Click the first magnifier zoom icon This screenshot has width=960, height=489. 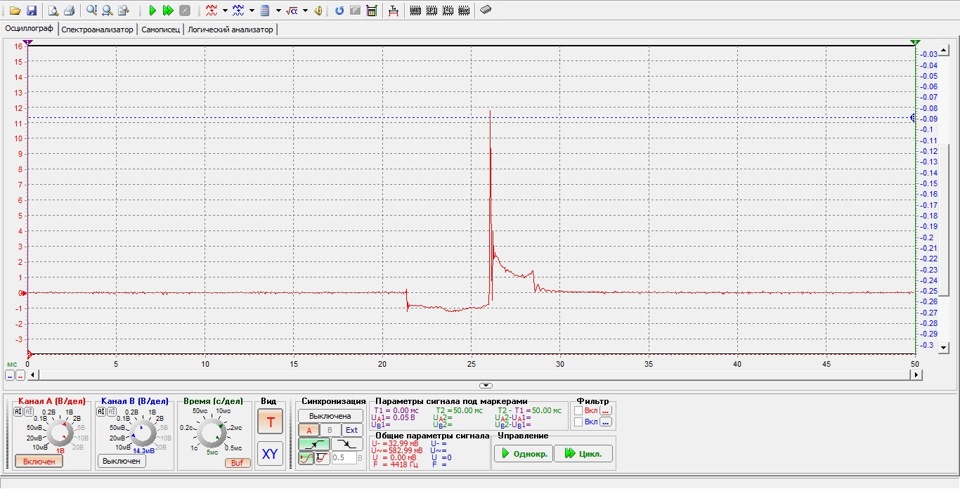click(x=91, y=10)
